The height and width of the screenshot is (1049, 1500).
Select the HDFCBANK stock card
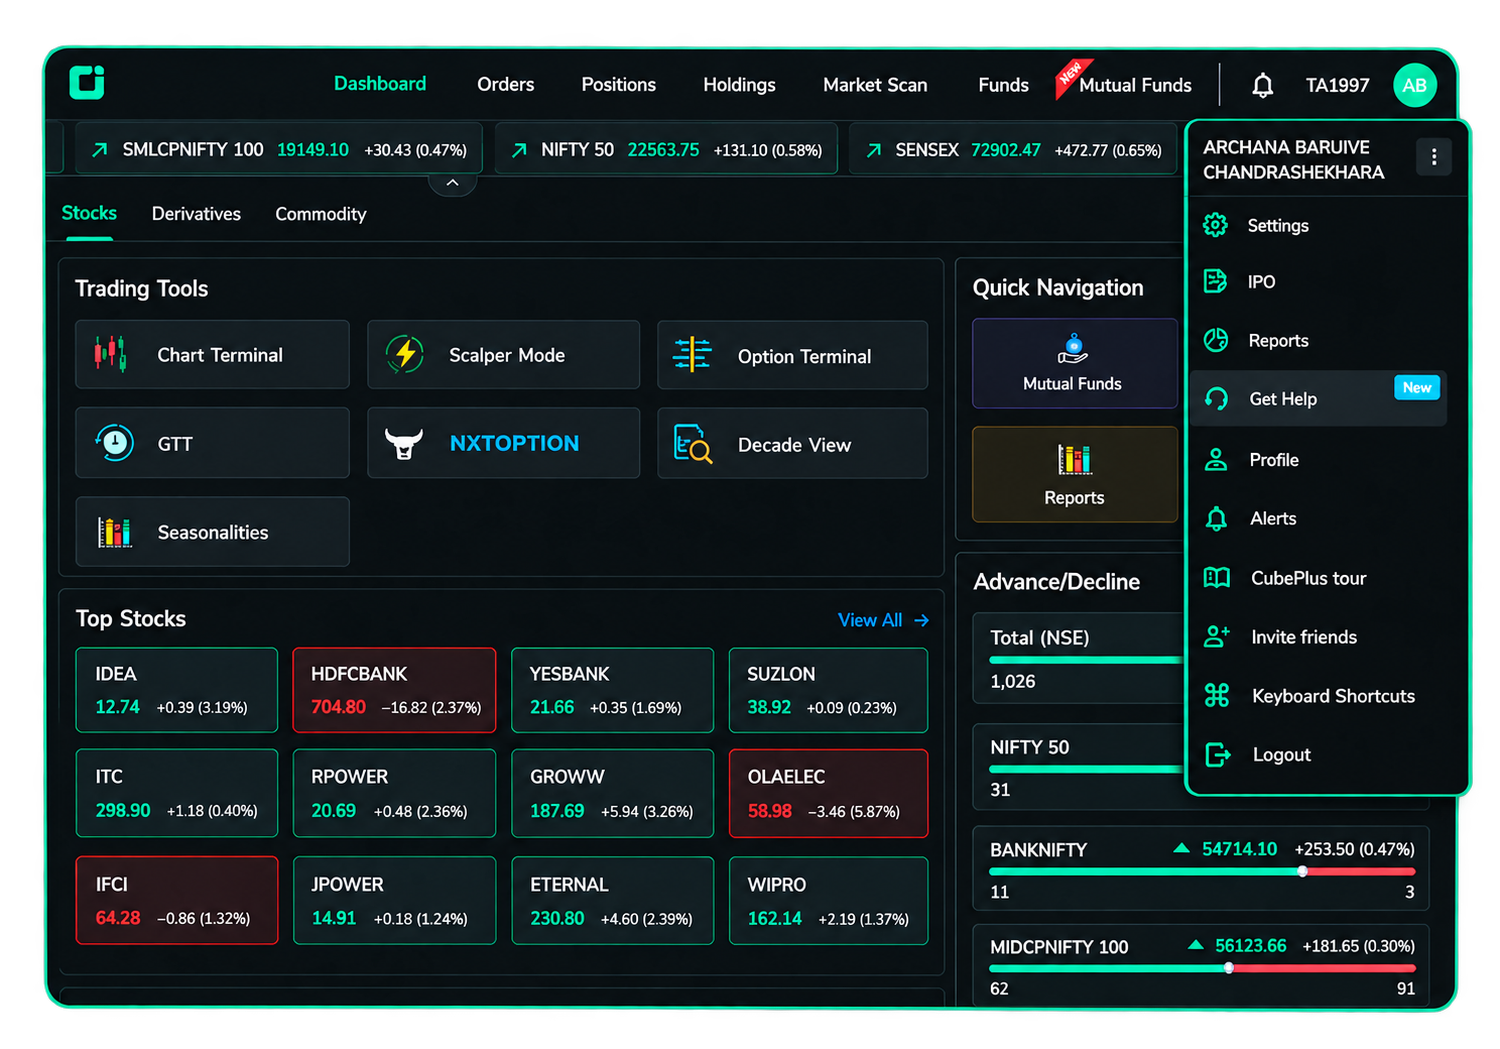click(394, 690)
